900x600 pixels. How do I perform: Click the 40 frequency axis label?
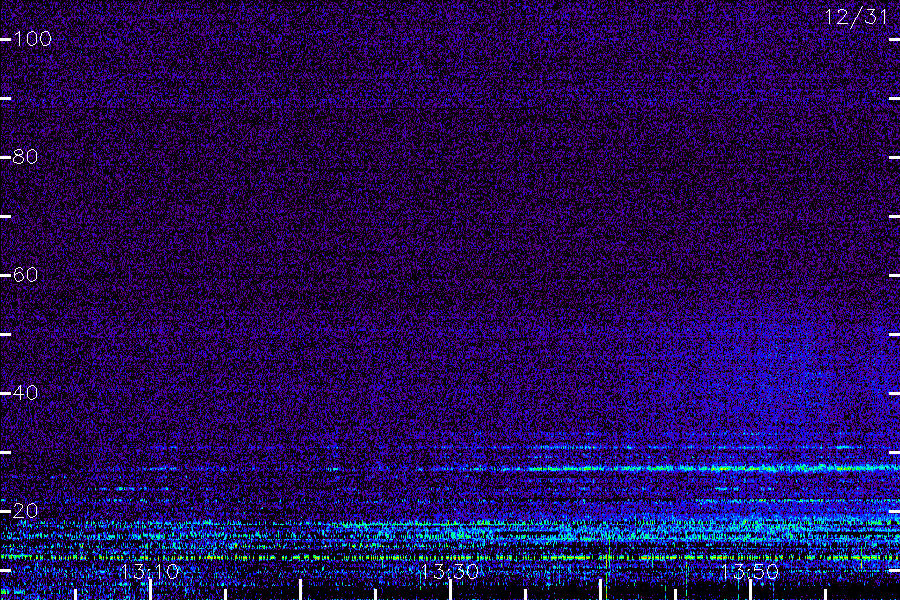pyautogui.click(x=25, y=393)
